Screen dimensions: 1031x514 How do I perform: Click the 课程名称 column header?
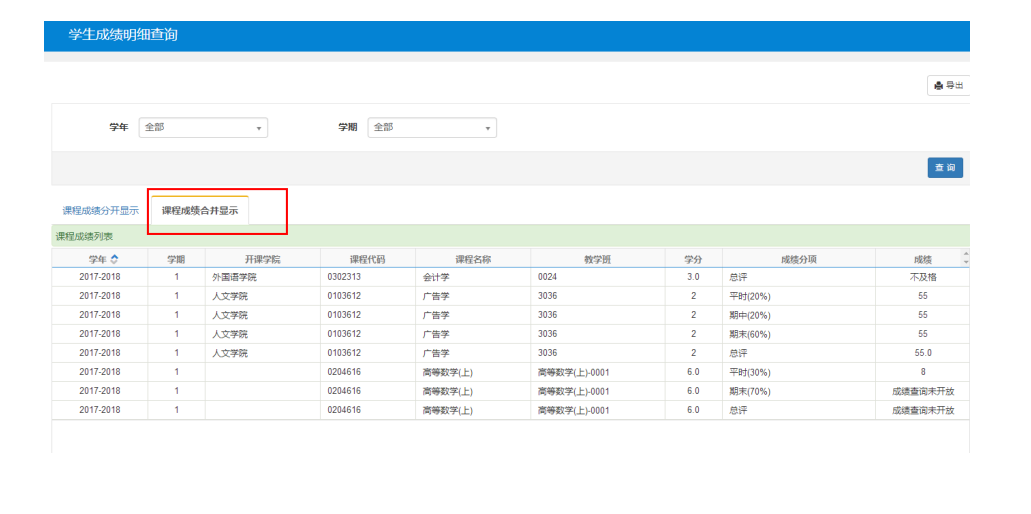472,259
